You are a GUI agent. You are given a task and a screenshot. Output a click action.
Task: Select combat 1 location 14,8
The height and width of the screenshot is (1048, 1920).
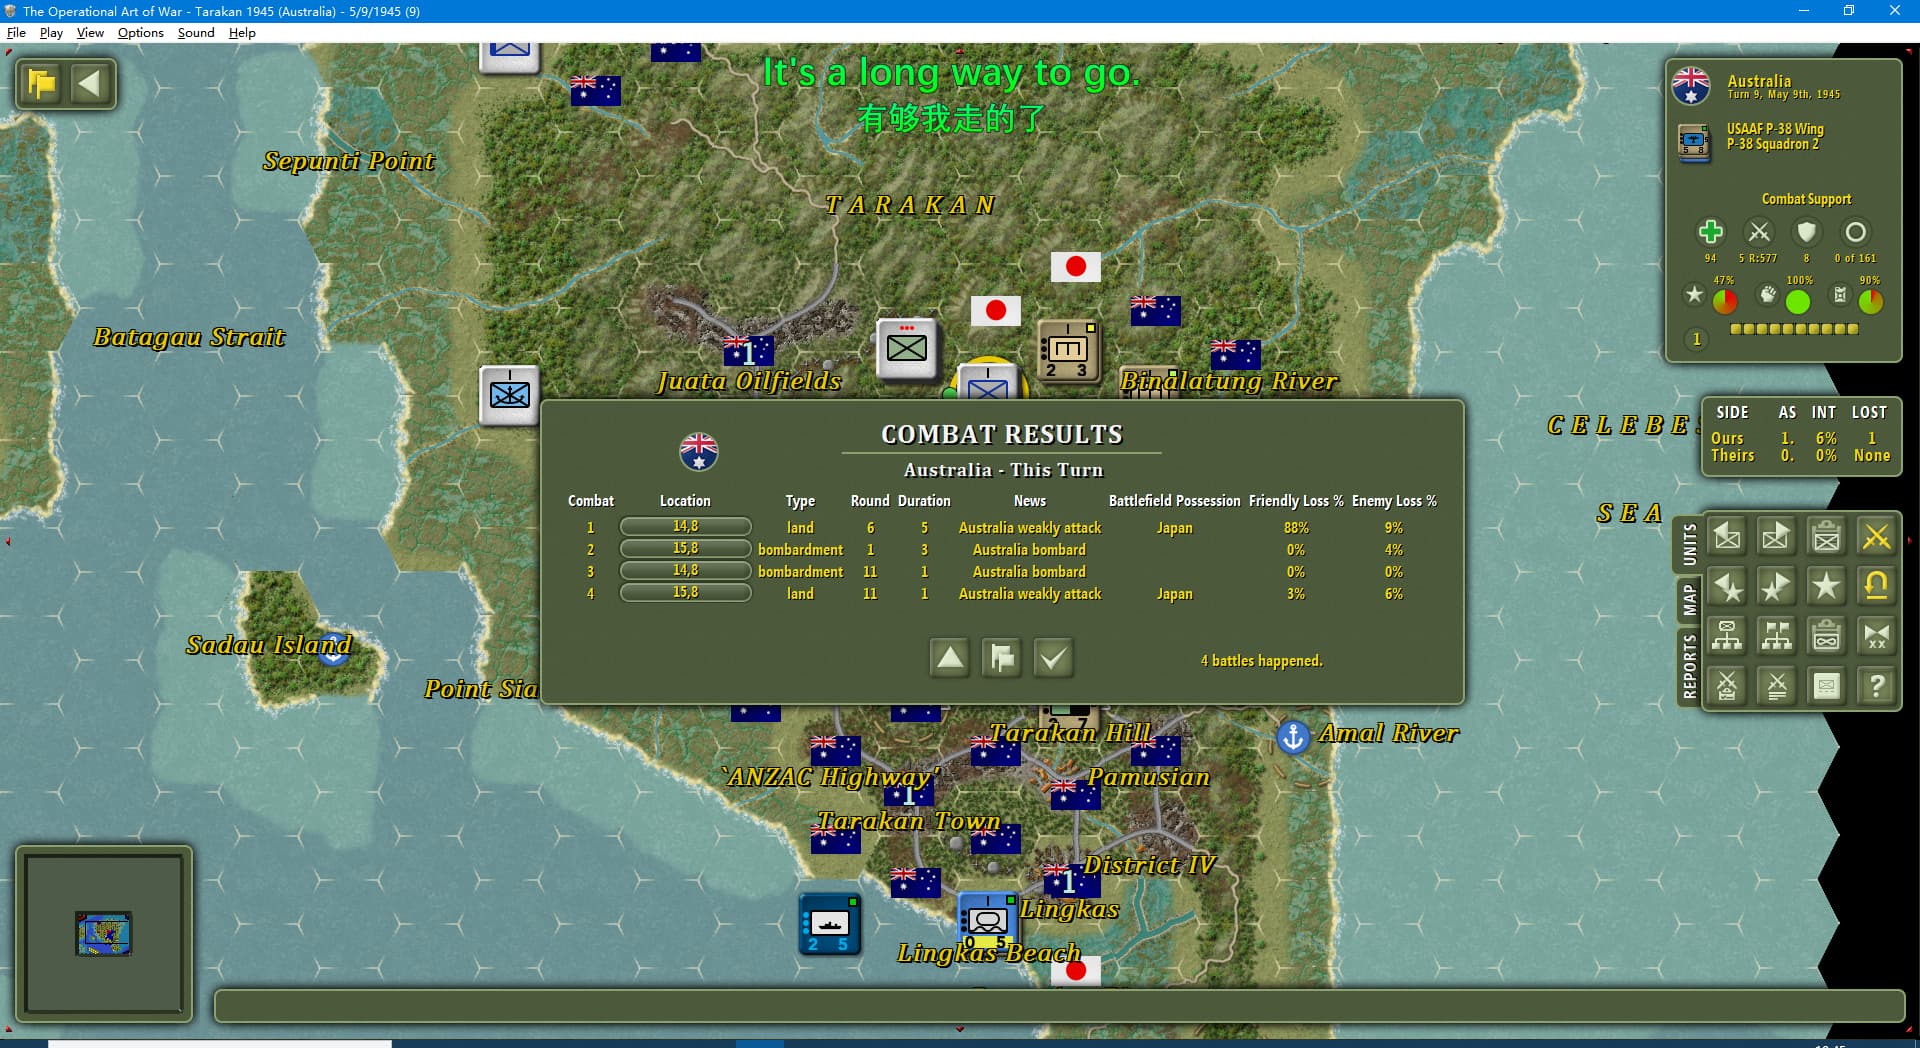tap(685, 527)
